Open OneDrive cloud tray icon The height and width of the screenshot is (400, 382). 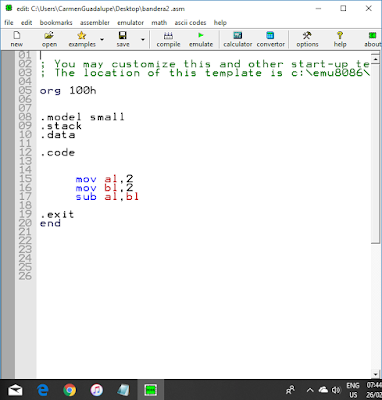click(x=323, y=390)
